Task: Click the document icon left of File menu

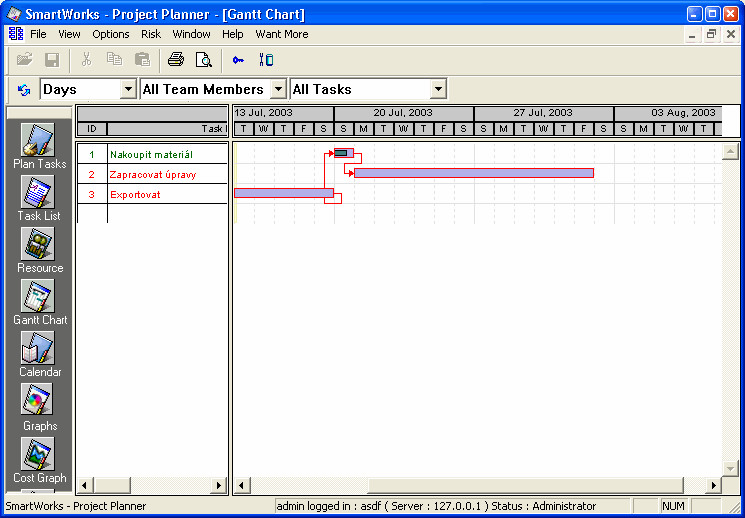Action: point(16,34)
